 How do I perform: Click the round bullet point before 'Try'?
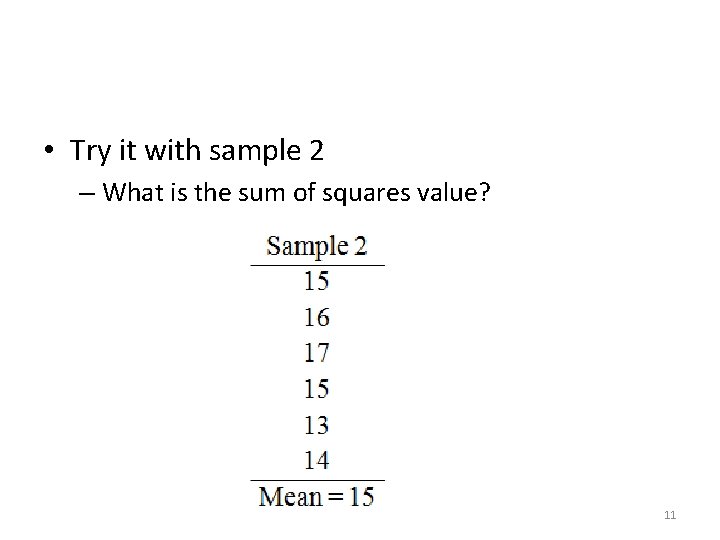49,152
